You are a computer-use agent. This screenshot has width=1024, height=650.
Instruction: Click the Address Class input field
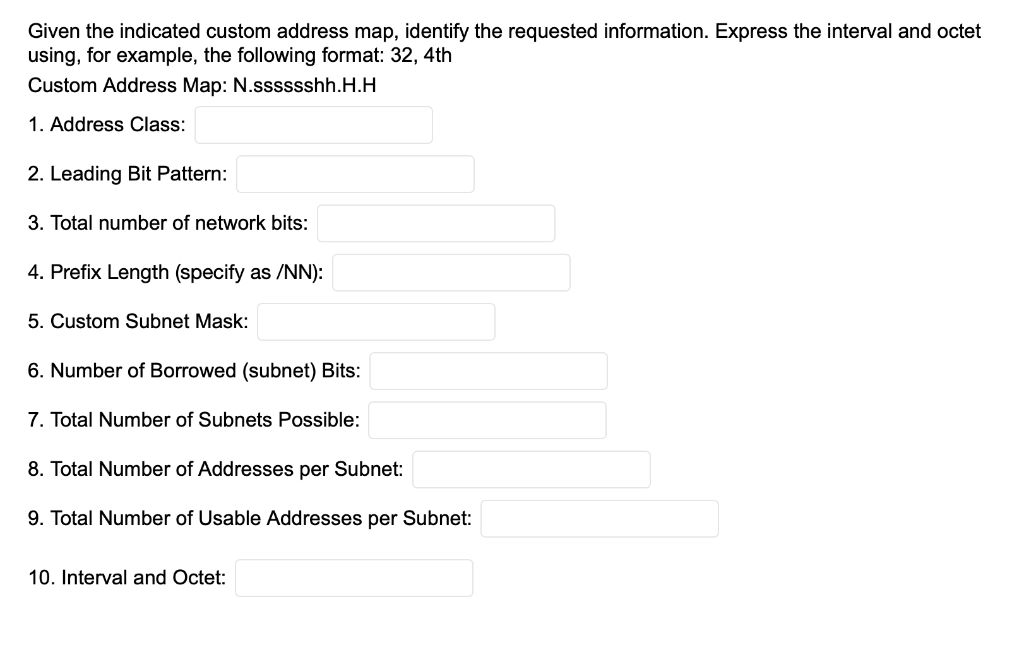tap(313, 124)
